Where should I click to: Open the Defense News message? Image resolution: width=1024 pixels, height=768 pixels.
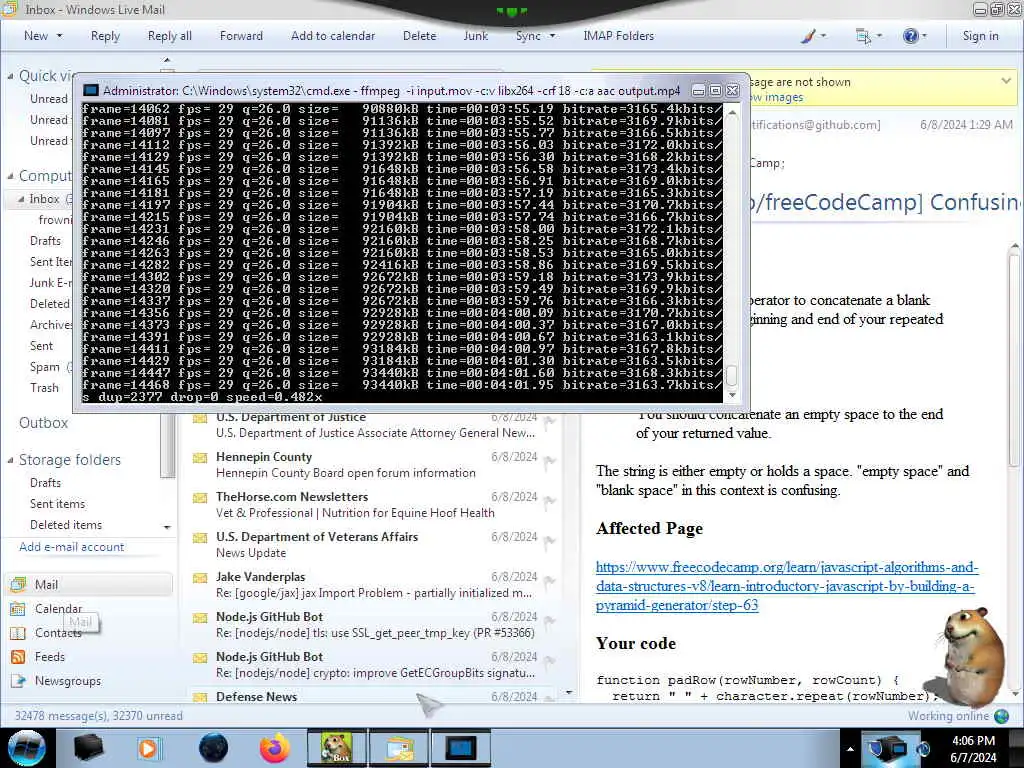[x=374, y=696]
